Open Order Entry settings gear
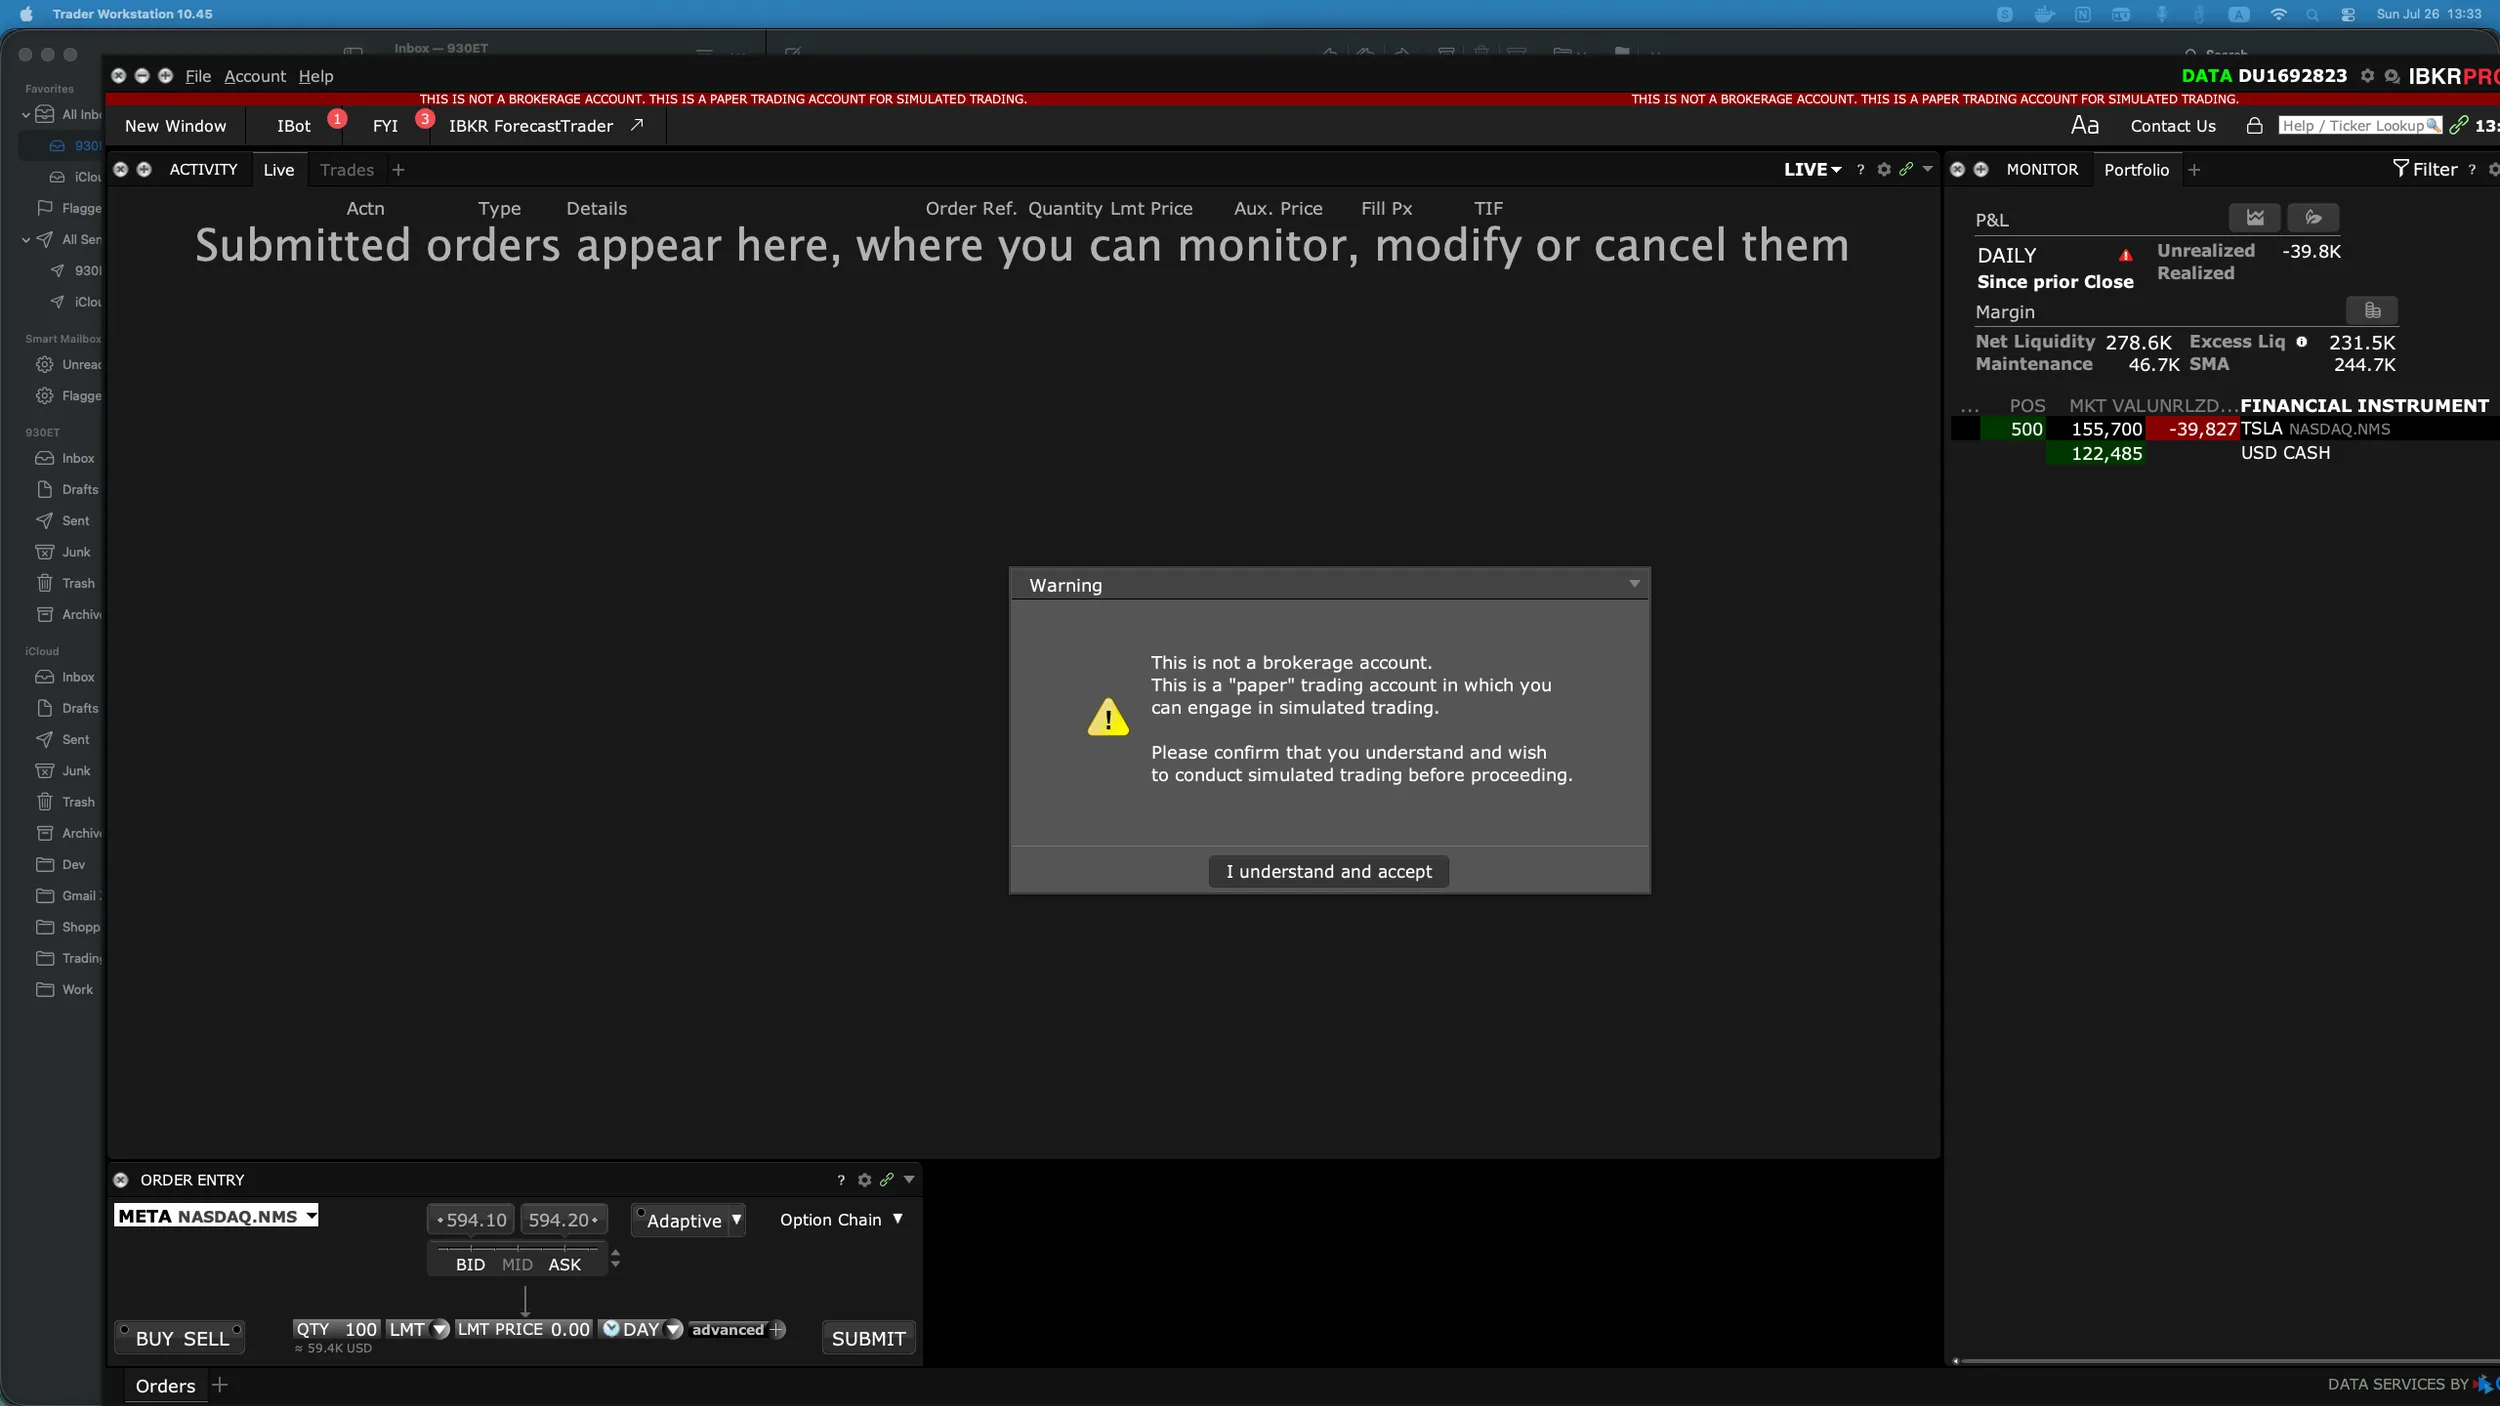 [x=864, y=1180]
